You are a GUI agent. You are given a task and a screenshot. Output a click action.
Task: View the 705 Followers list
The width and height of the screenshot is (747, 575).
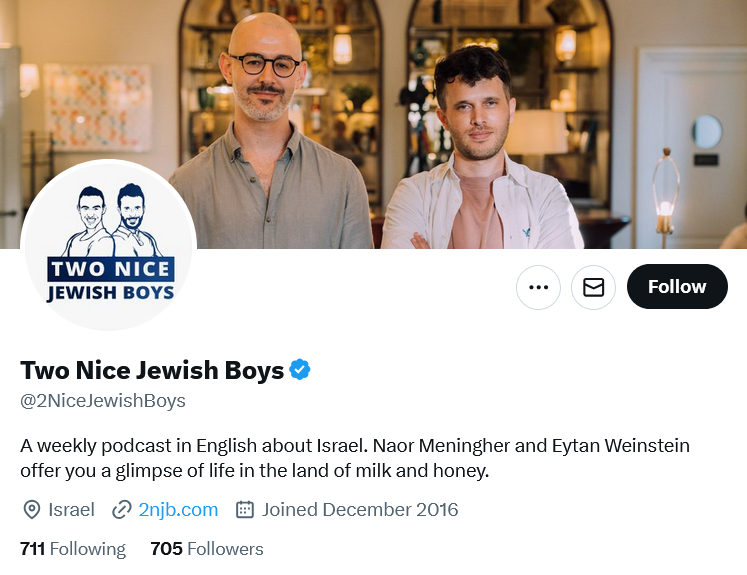click(207, 549)
